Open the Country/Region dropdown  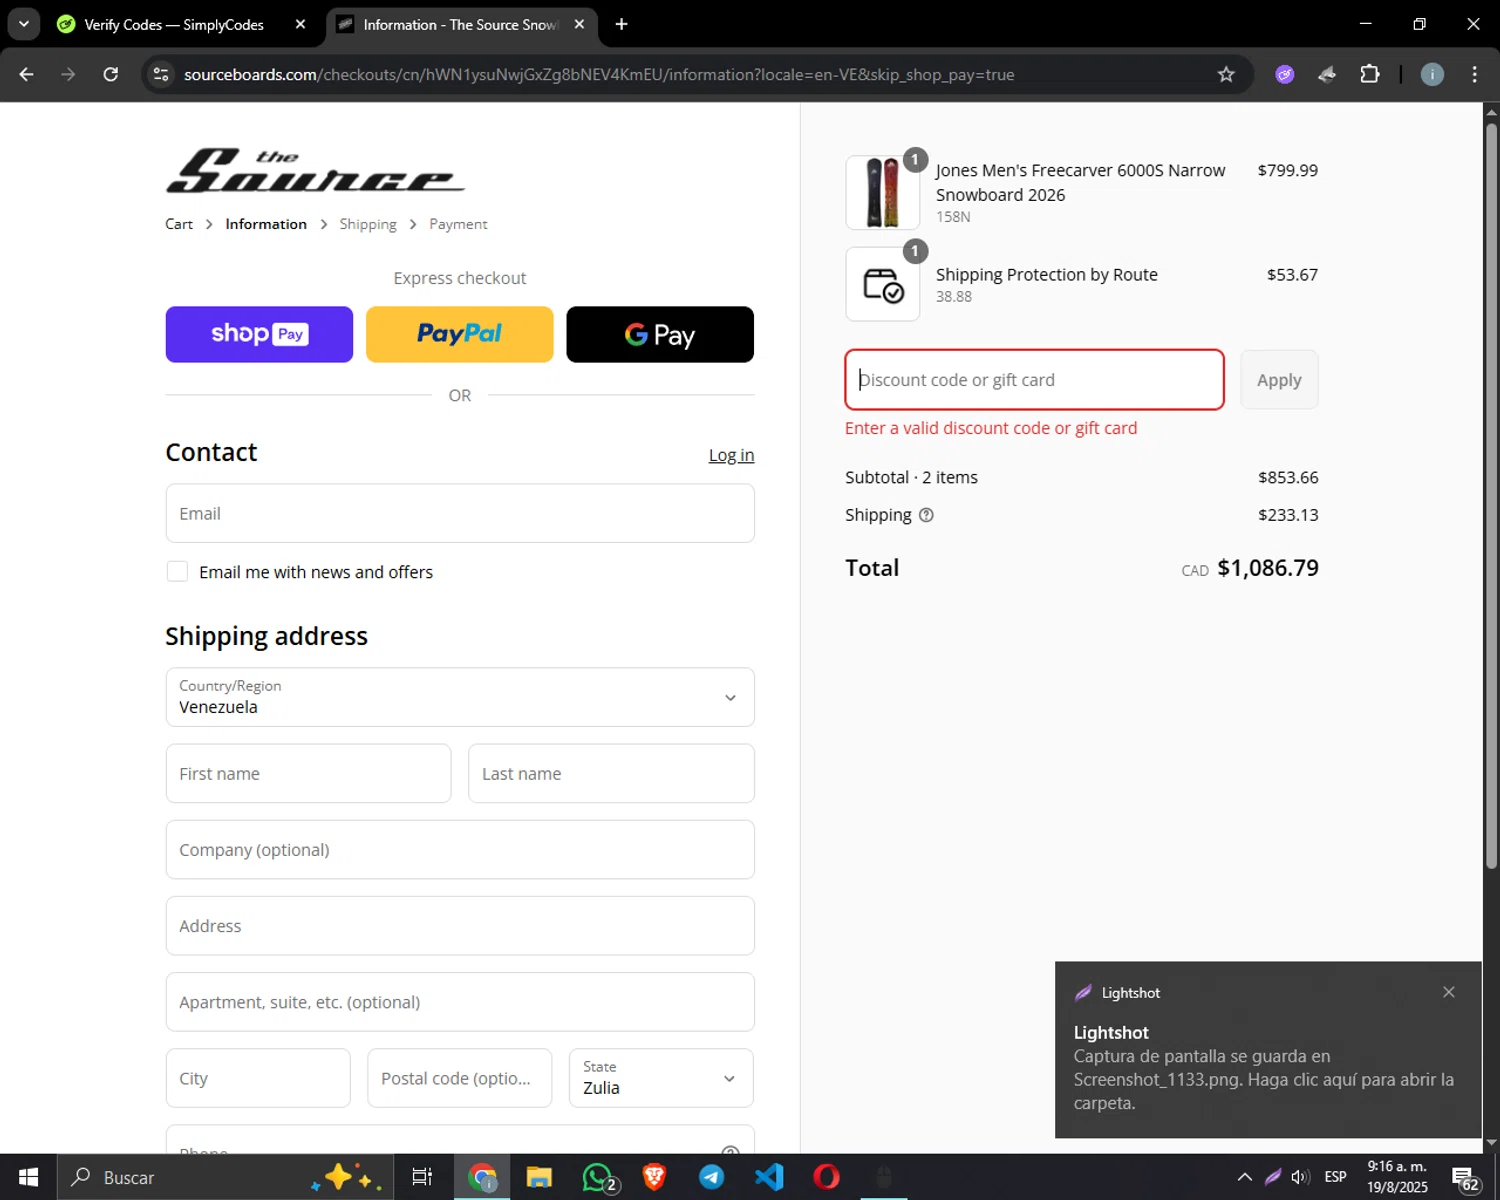pyautogui.click(x=460, y=697)
